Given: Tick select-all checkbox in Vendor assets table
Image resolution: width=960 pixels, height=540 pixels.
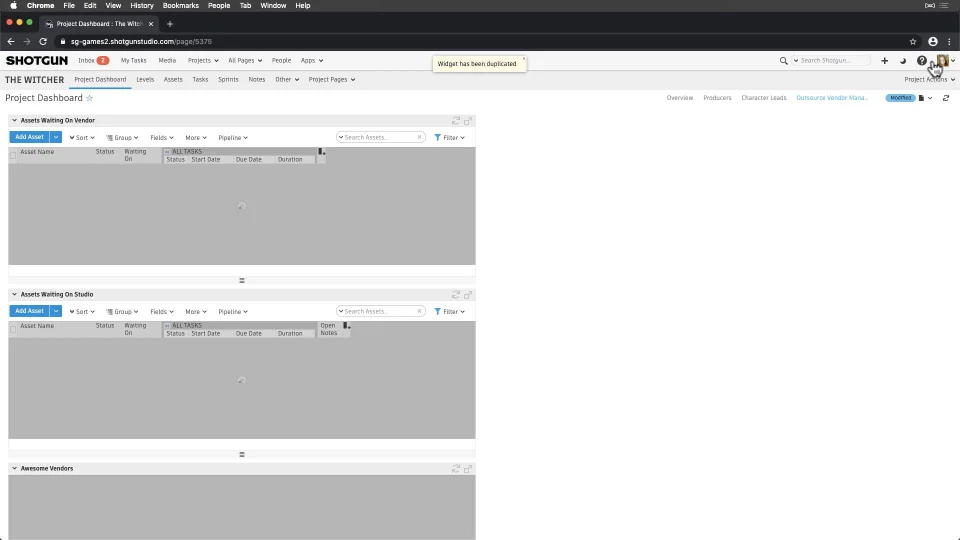Looking at the screenshot, I should (13, 156).
